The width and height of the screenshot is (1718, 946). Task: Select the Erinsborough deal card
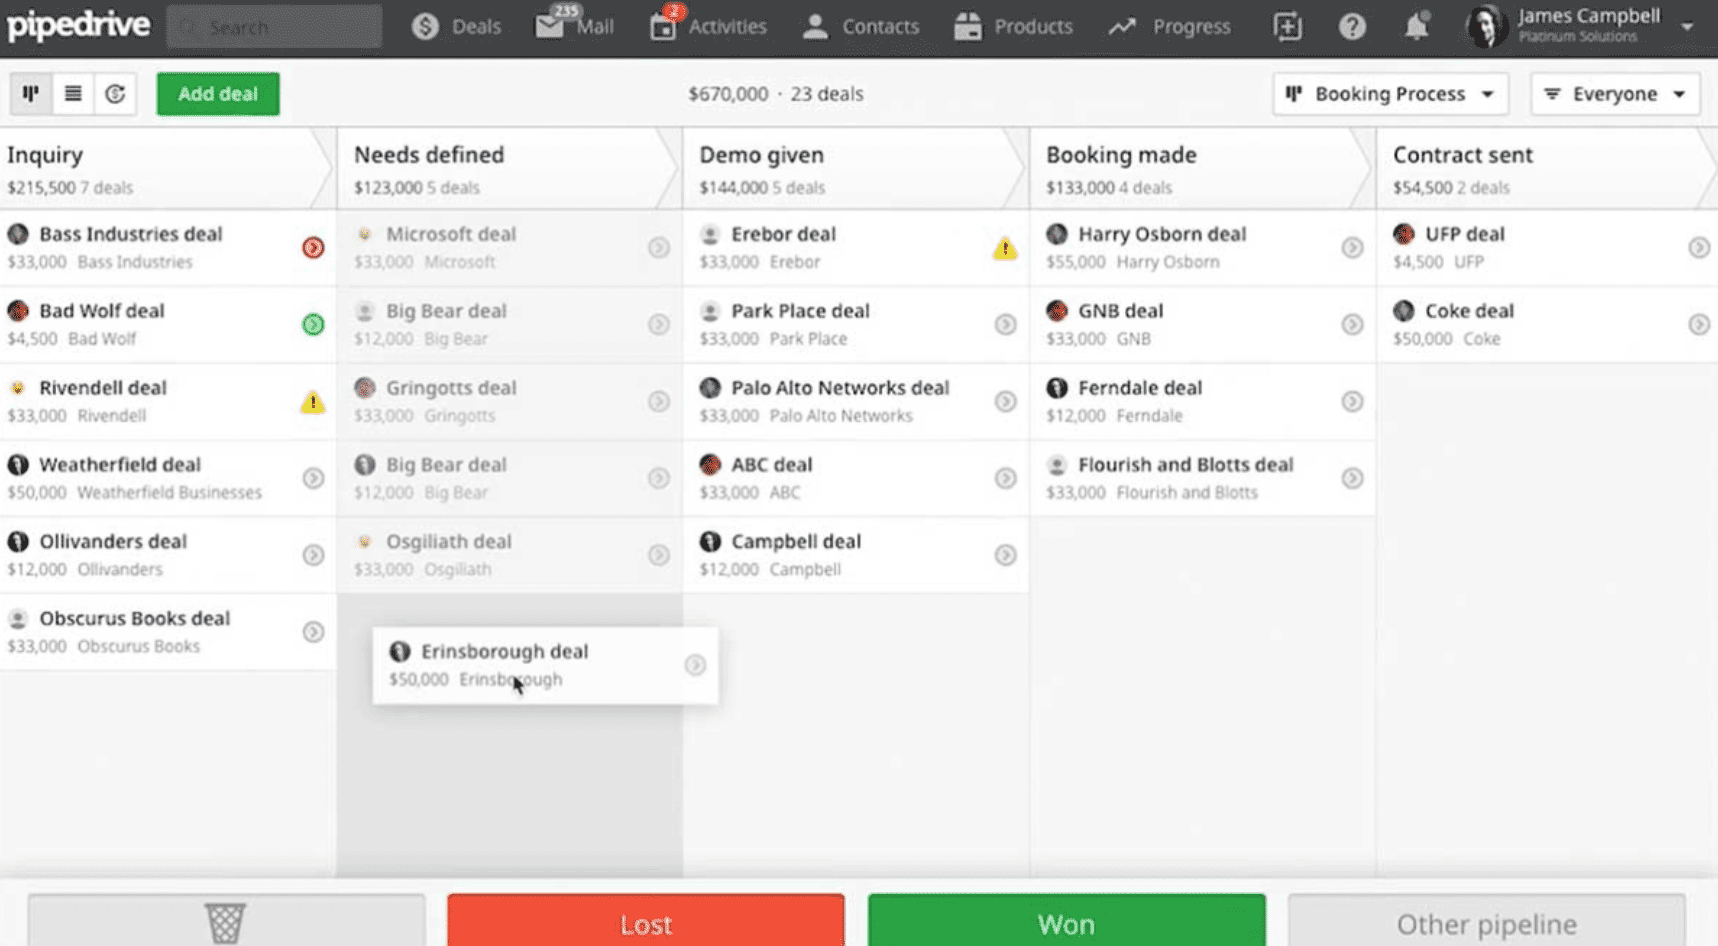(546, 665)
